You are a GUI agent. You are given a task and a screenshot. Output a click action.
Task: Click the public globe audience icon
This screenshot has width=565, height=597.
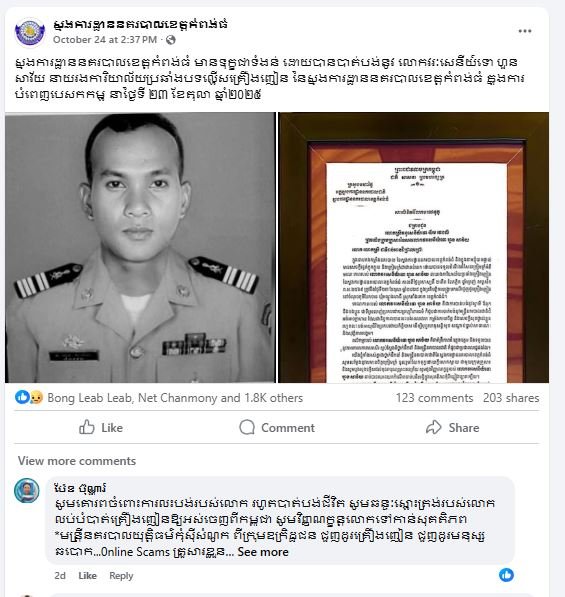171,40
